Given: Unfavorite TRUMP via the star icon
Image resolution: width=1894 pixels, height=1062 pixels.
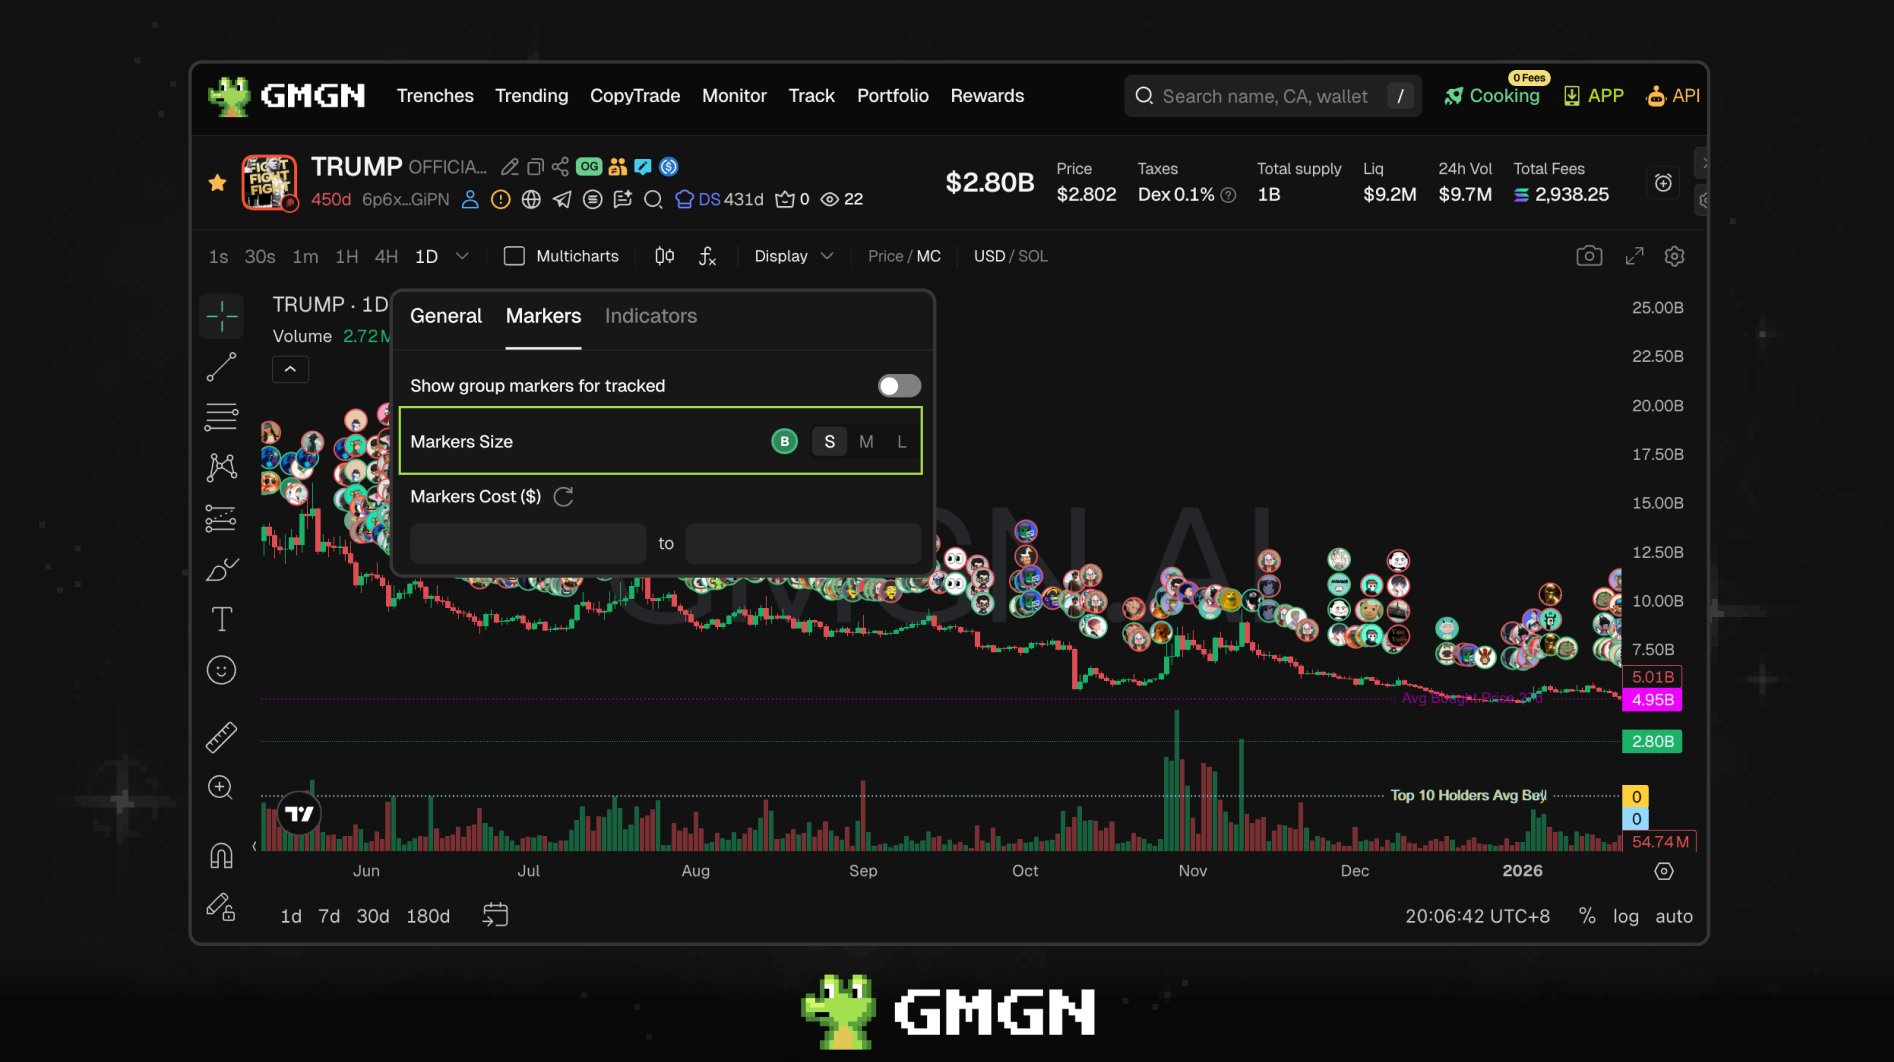Looking at the screenshot, I should [x=217, y=182].
